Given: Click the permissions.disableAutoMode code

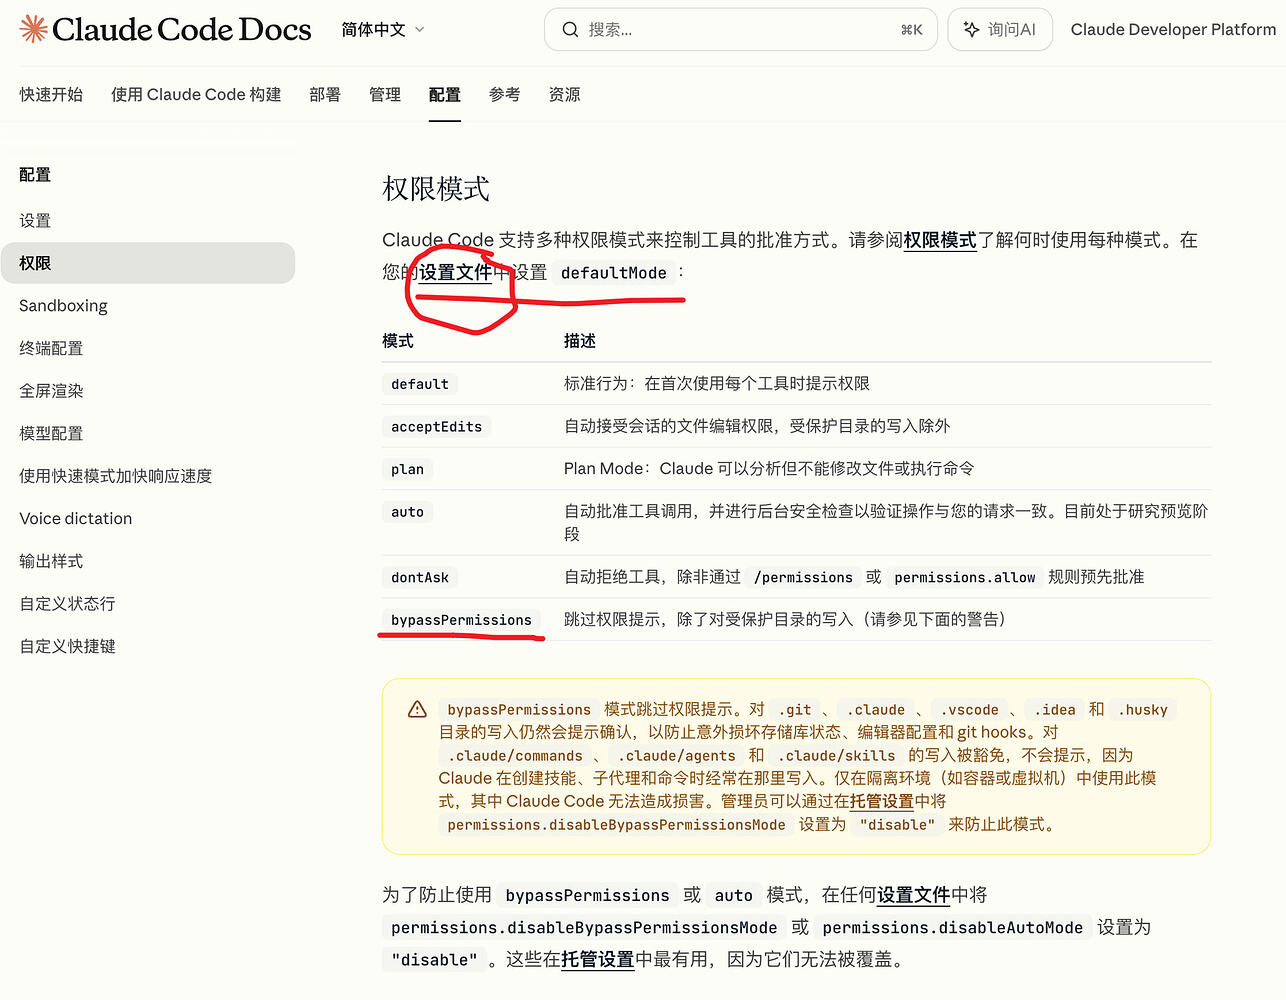Looking at the screenshot, I should pos(952,928).
